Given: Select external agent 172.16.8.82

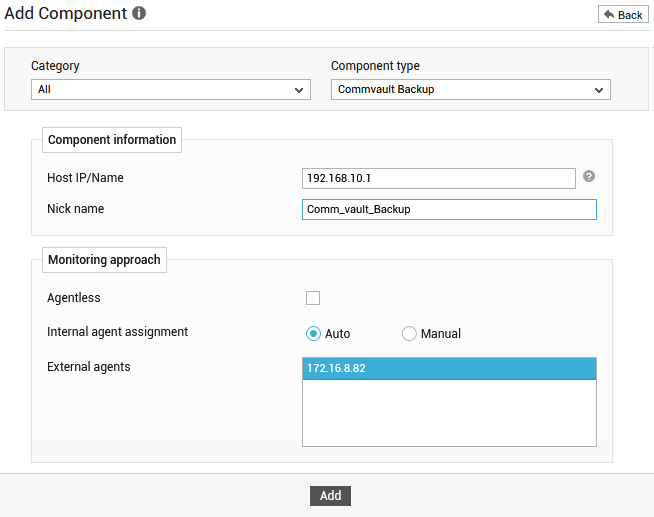Looking at the screenshot, I should point(449,369).
